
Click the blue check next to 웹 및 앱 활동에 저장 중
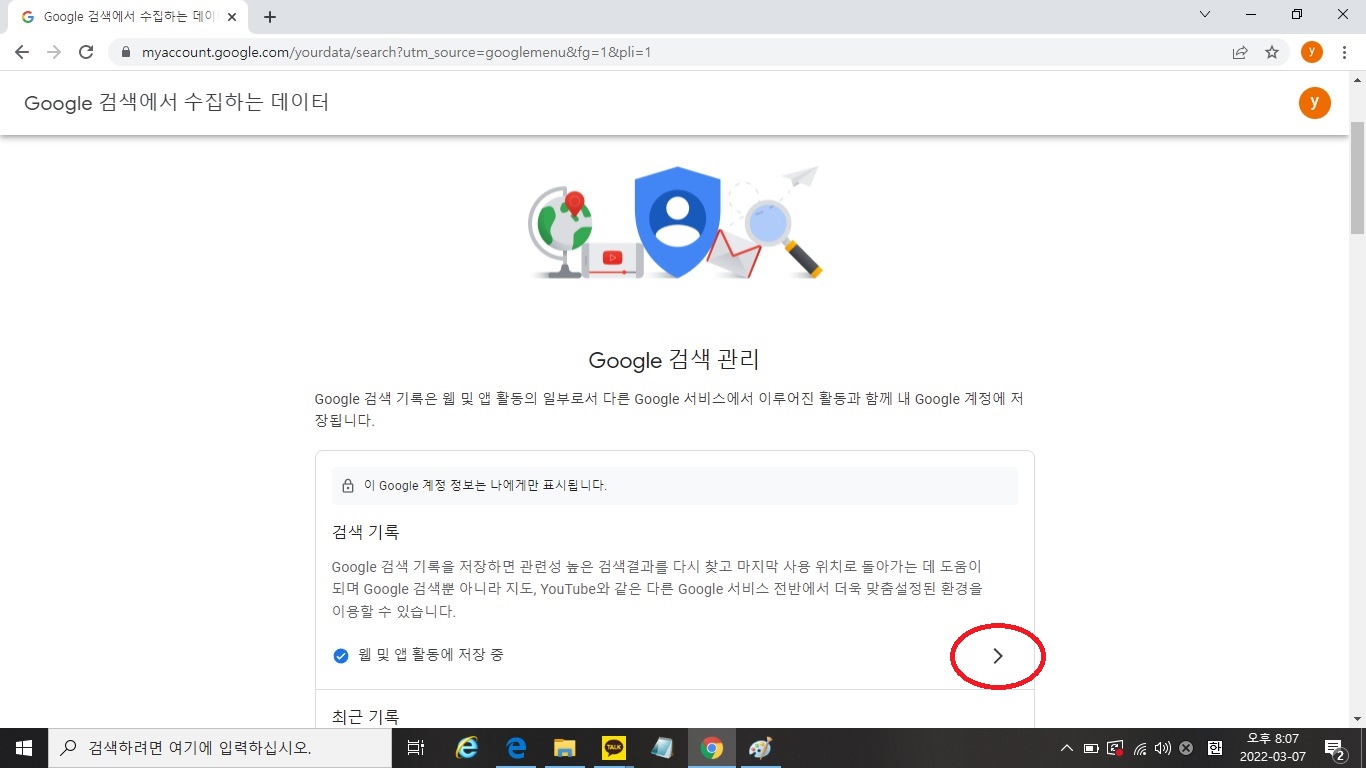340,656
